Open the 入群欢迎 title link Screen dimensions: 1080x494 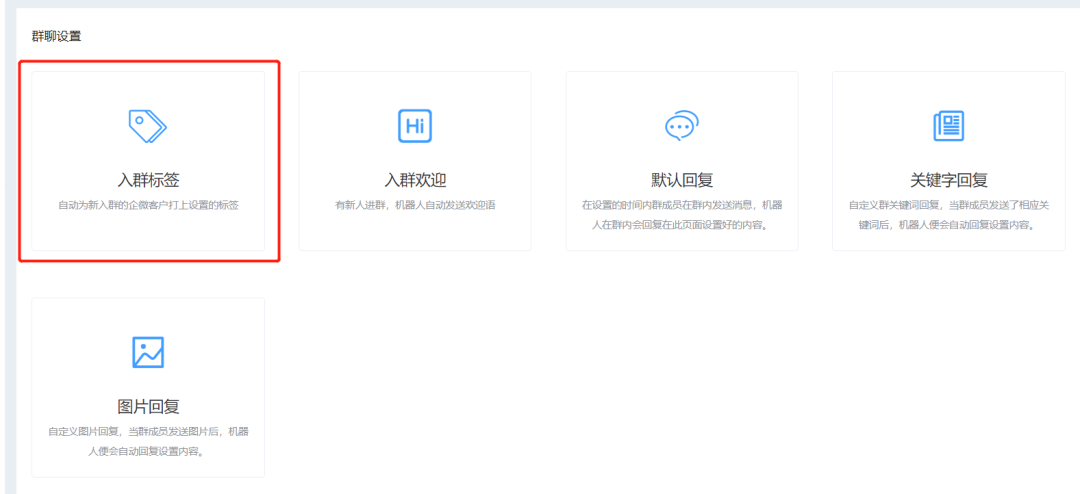coord(415,180)
